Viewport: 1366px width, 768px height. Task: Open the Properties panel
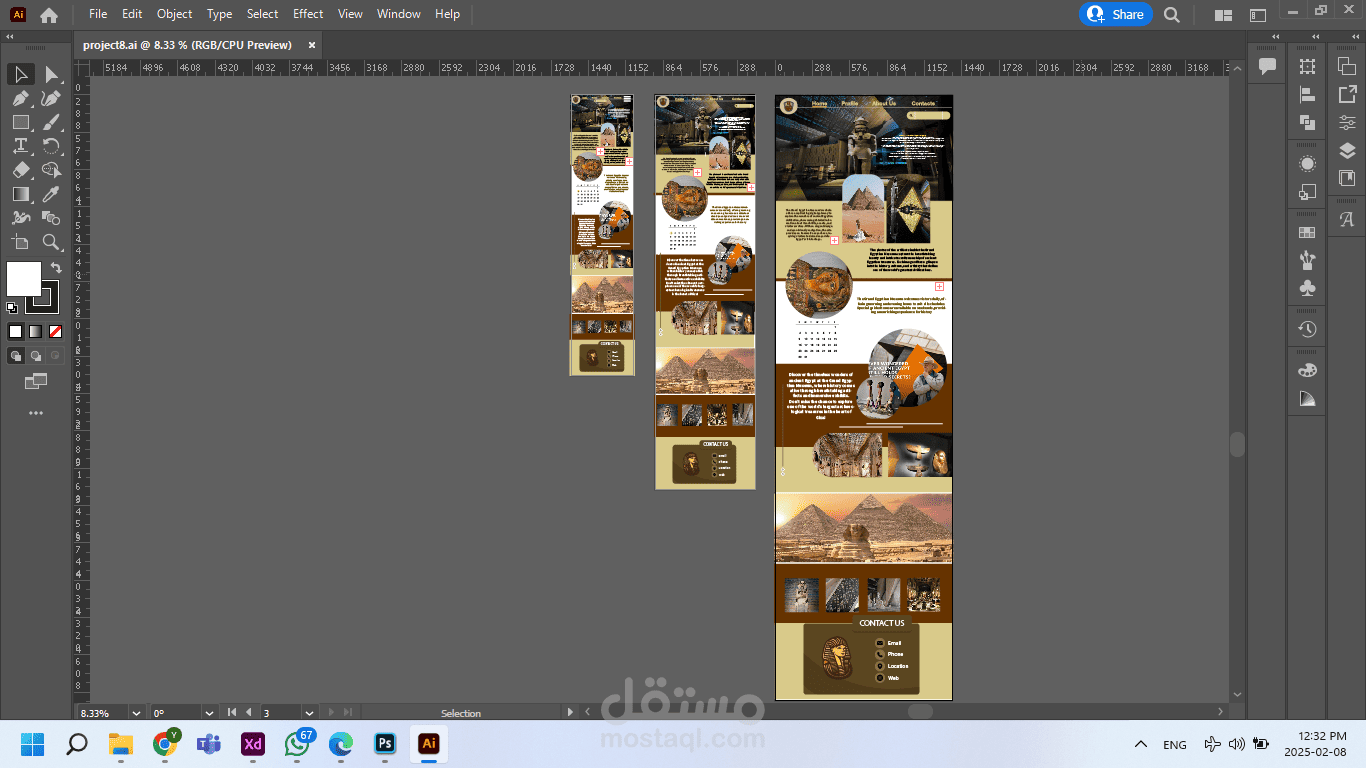[x=1347, y=122]
